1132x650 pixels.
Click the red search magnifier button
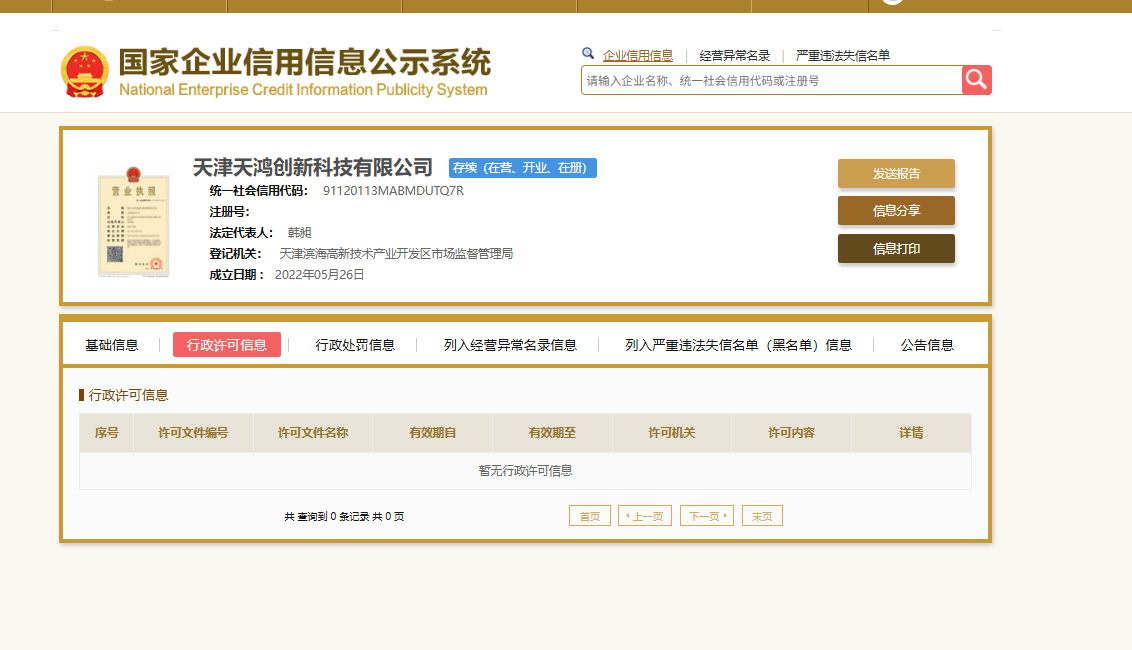pos(976,80)
